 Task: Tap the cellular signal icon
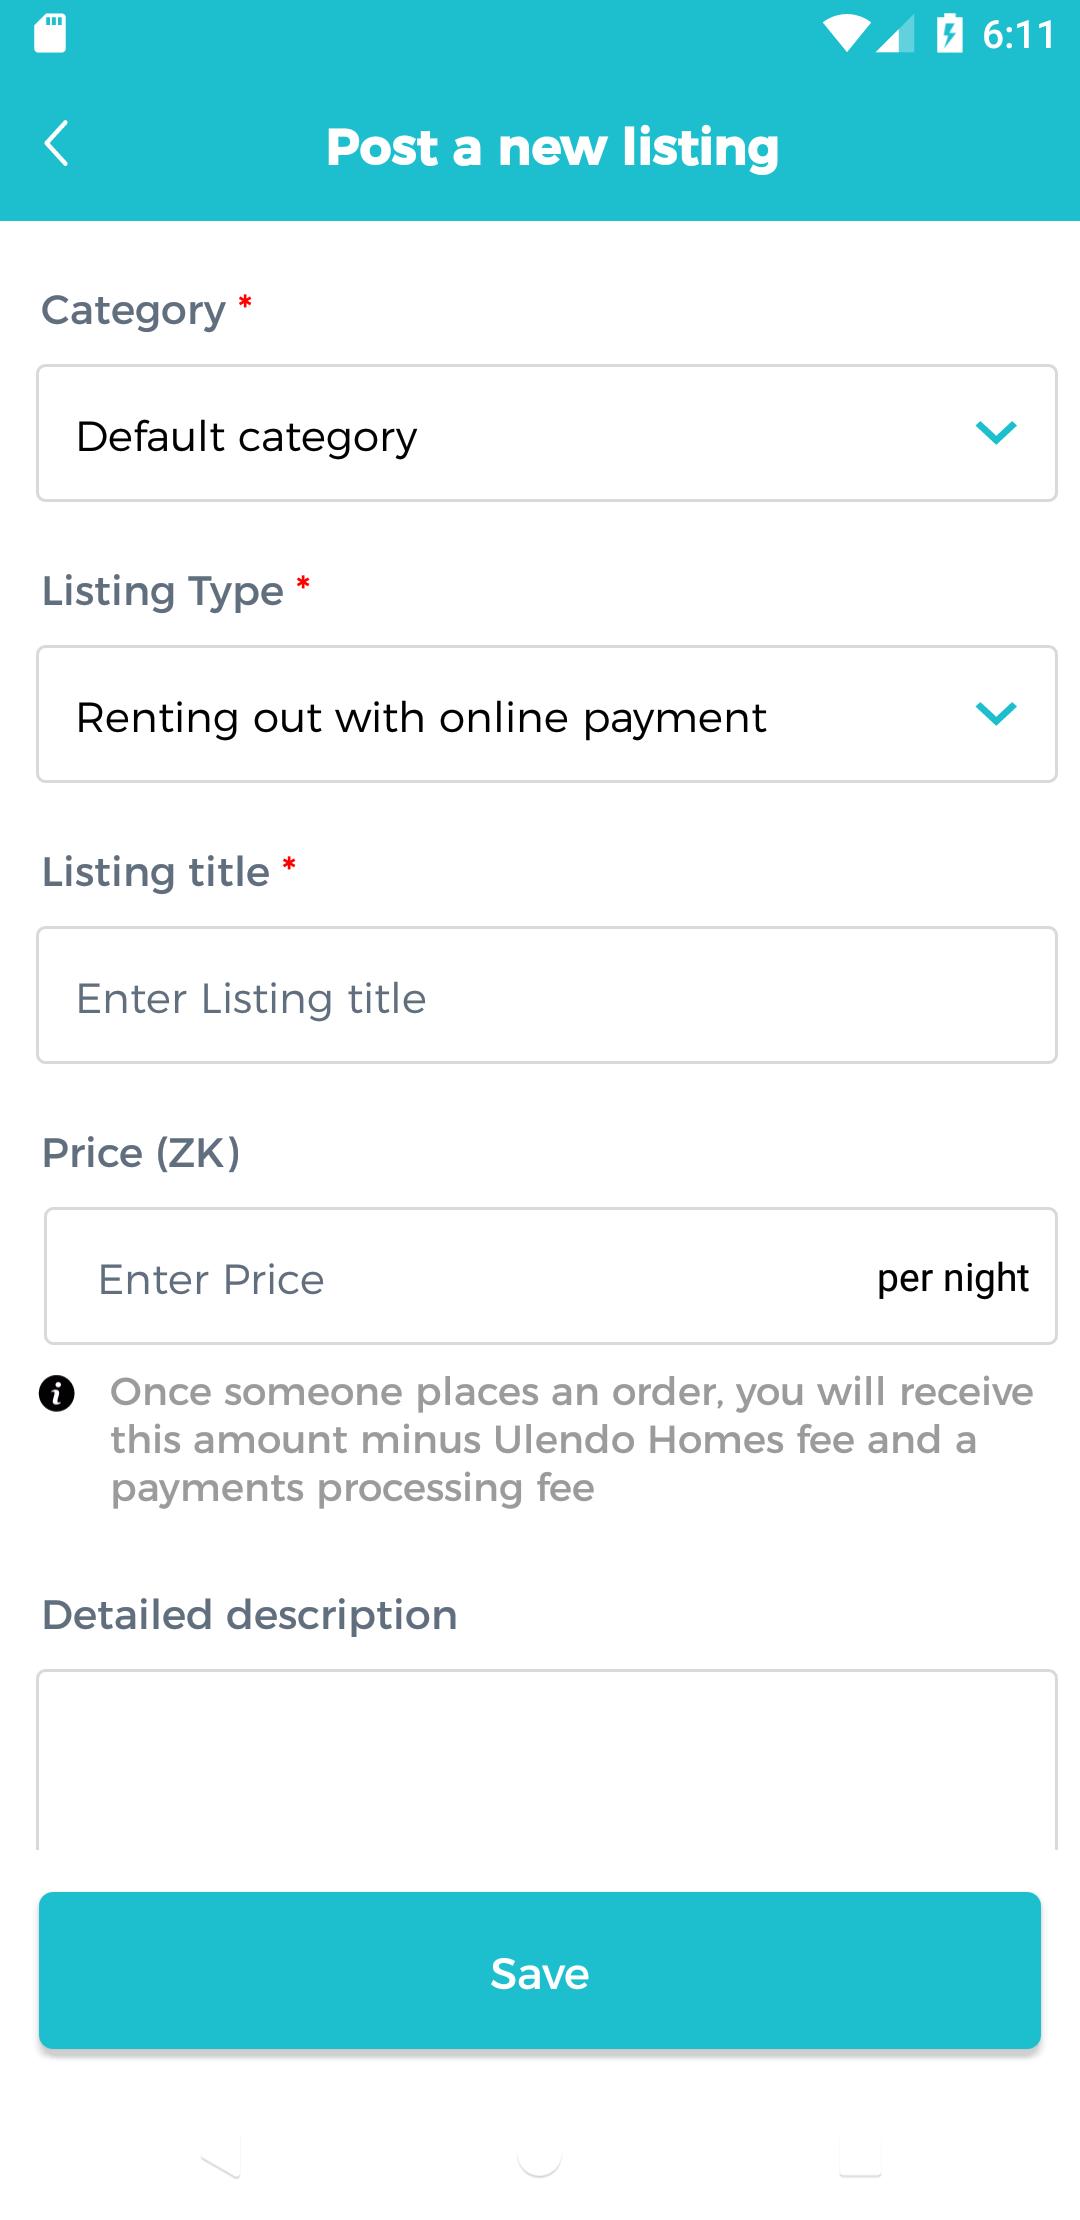pyautogui.click(x=895, y=35)
